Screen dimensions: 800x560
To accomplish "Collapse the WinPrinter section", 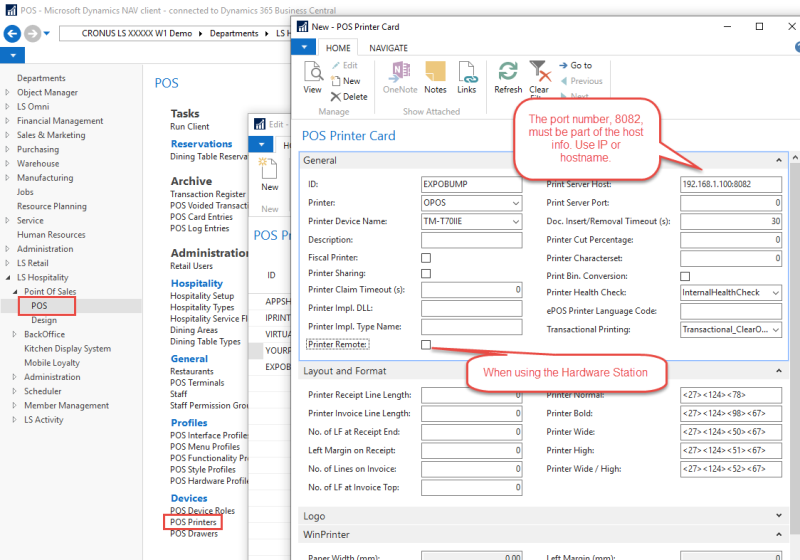I will (x=779, y=534).
